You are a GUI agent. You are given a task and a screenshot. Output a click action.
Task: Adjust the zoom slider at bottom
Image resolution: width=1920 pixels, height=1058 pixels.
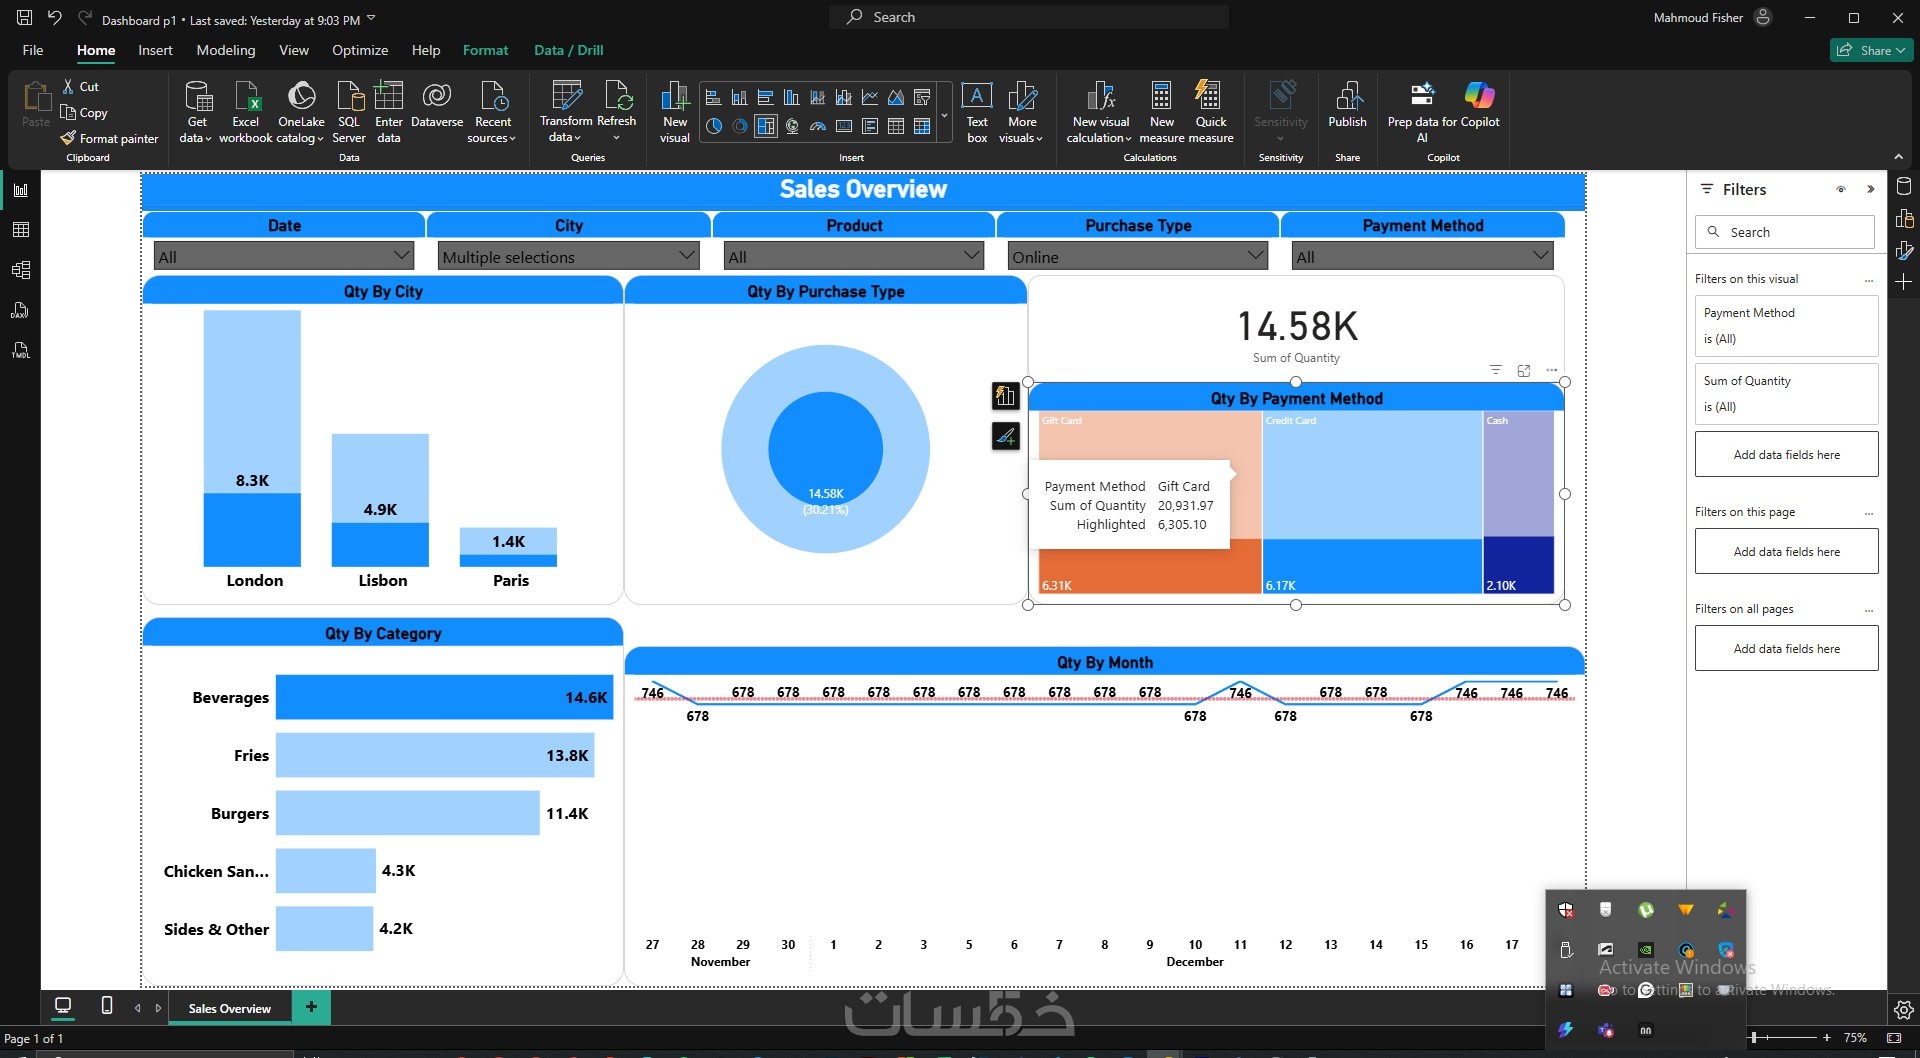click(1788, 1038)
